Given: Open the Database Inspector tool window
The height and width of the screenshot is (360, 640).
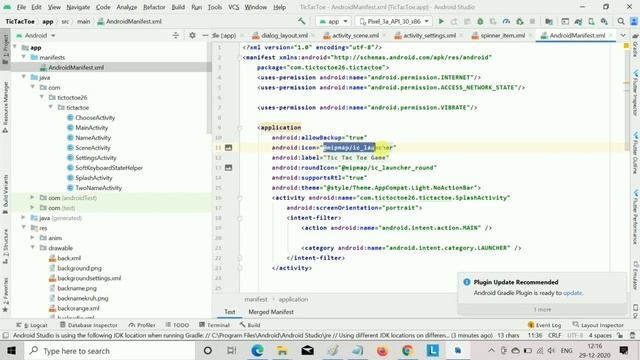Looking at the screenshot, I should point(89,325).
